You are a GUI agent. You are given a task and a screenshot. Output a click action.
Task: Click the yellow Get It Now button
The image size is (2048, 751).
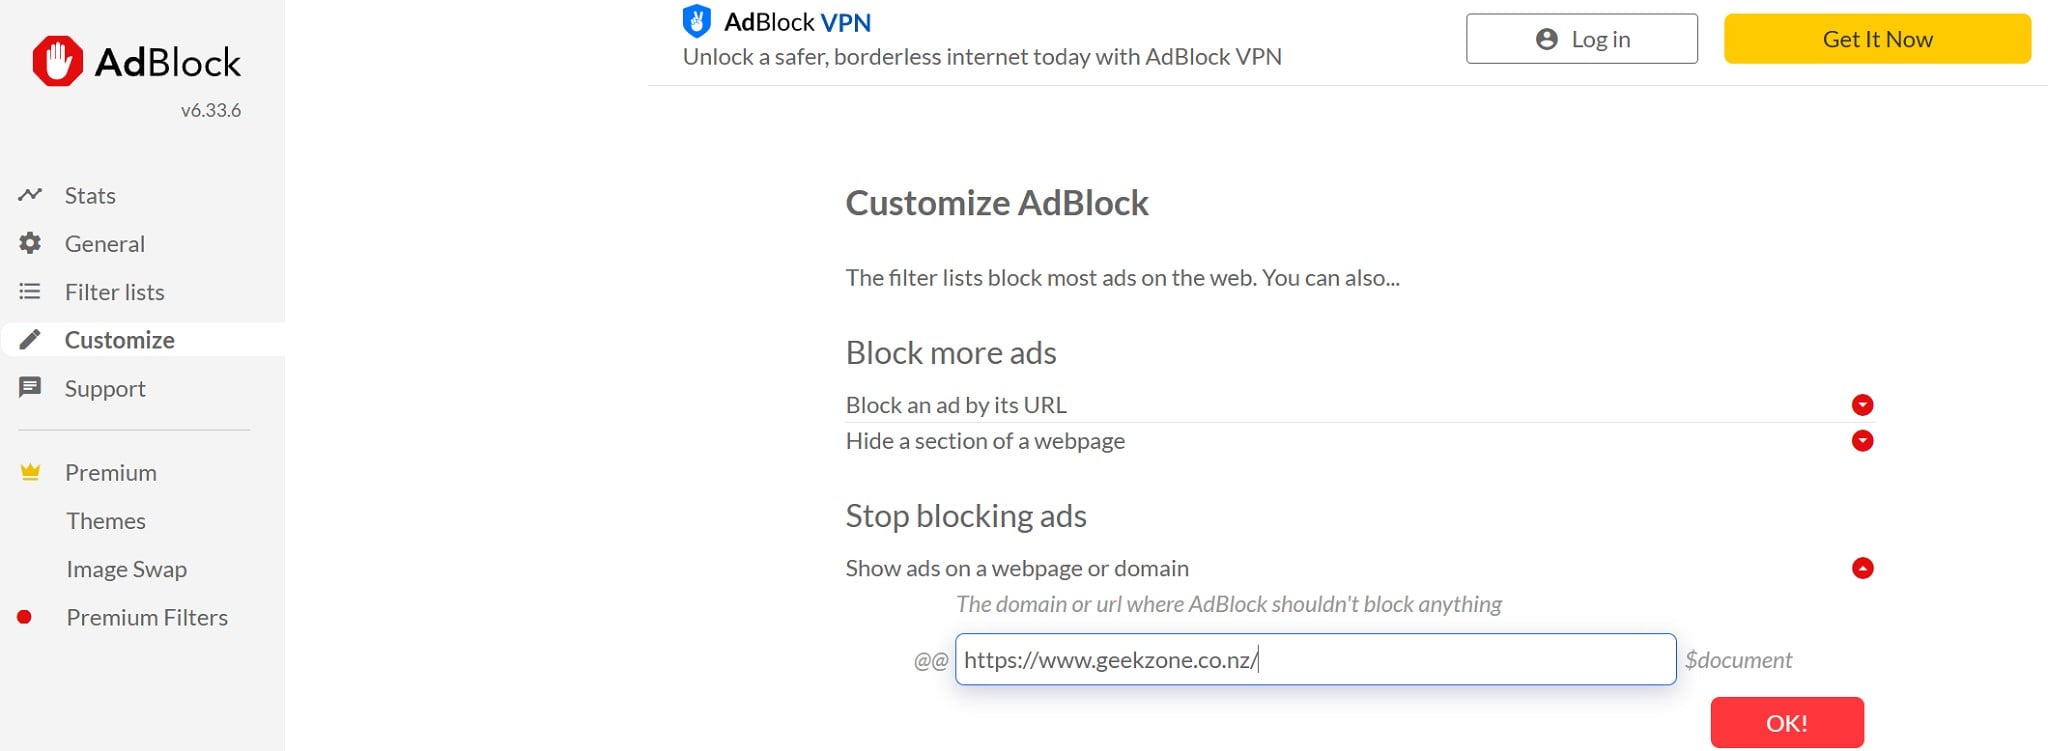pos(1877,39)
